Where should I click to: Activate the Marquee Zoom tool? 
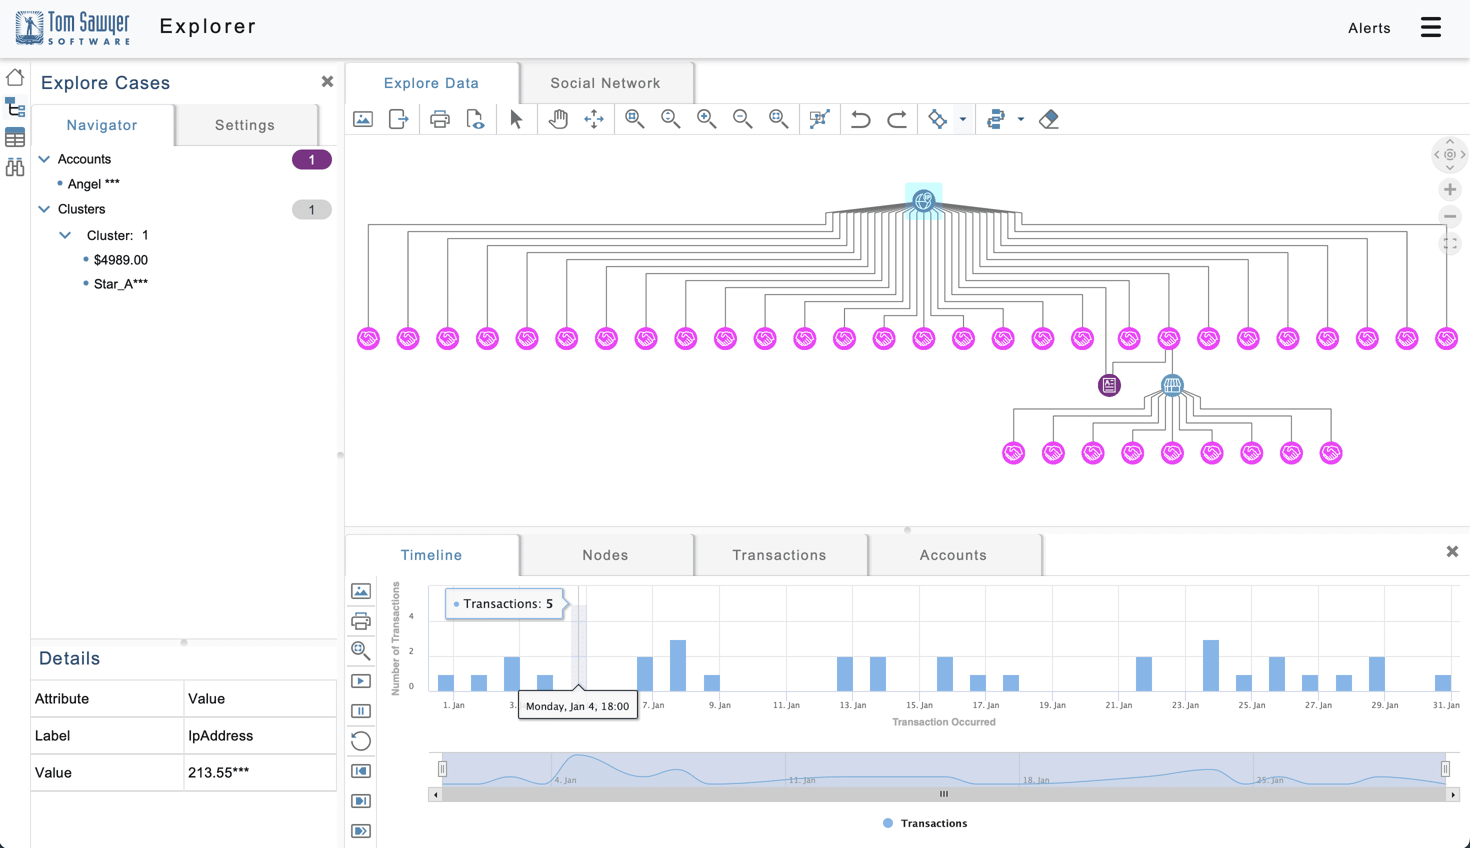(x=820, y=119)
